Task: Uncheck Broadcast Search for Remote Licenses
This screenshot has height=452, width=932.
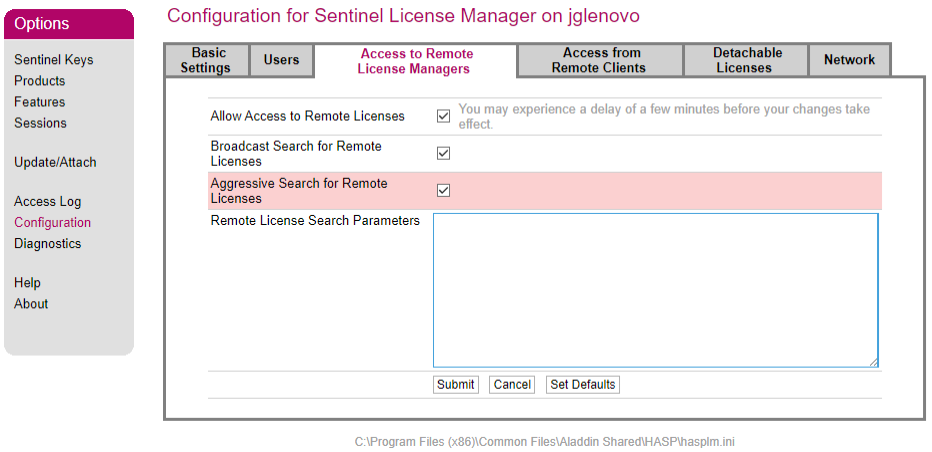Action: tap(443, 153)
